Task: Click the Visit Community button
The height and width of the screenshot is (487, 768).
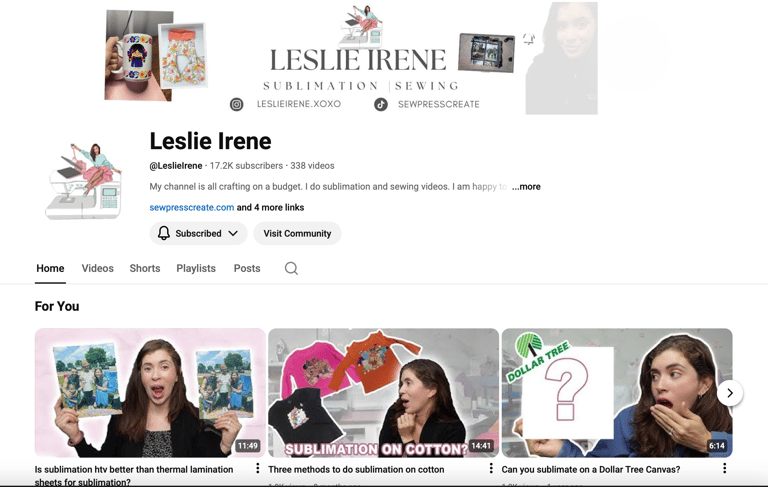Action: [297, 233]
